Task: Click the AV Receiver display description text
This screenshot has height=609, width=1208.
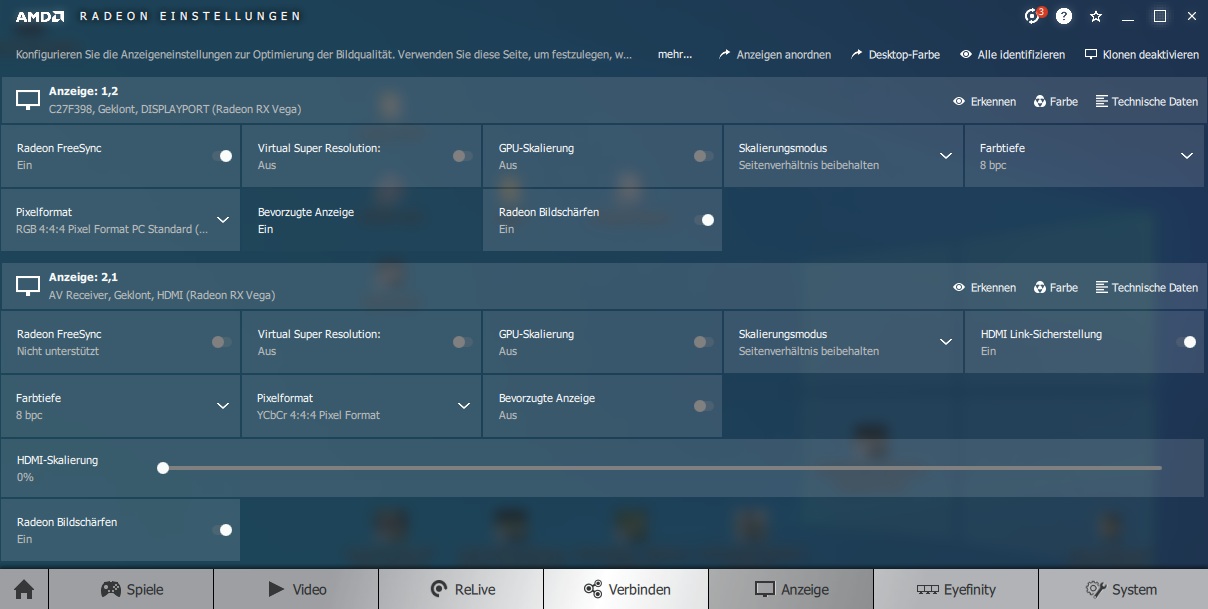Action: click(162, 295)
